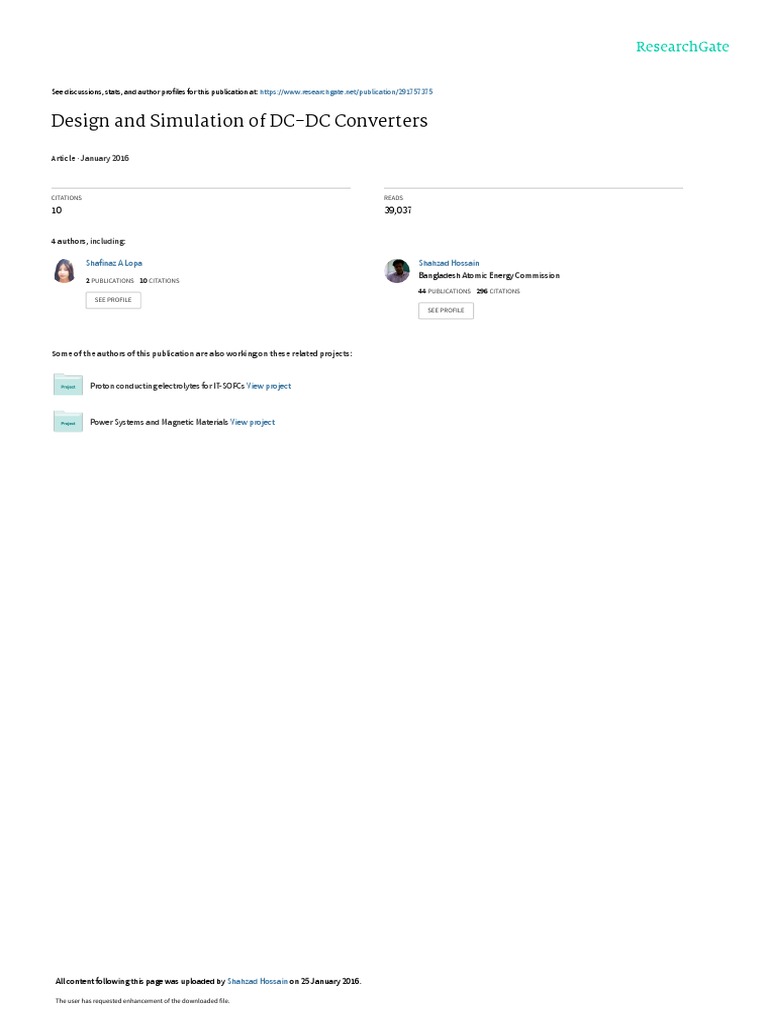
Task: Click Shahzad Hossain uploader link at page bottom
Action: click(257, 981)
